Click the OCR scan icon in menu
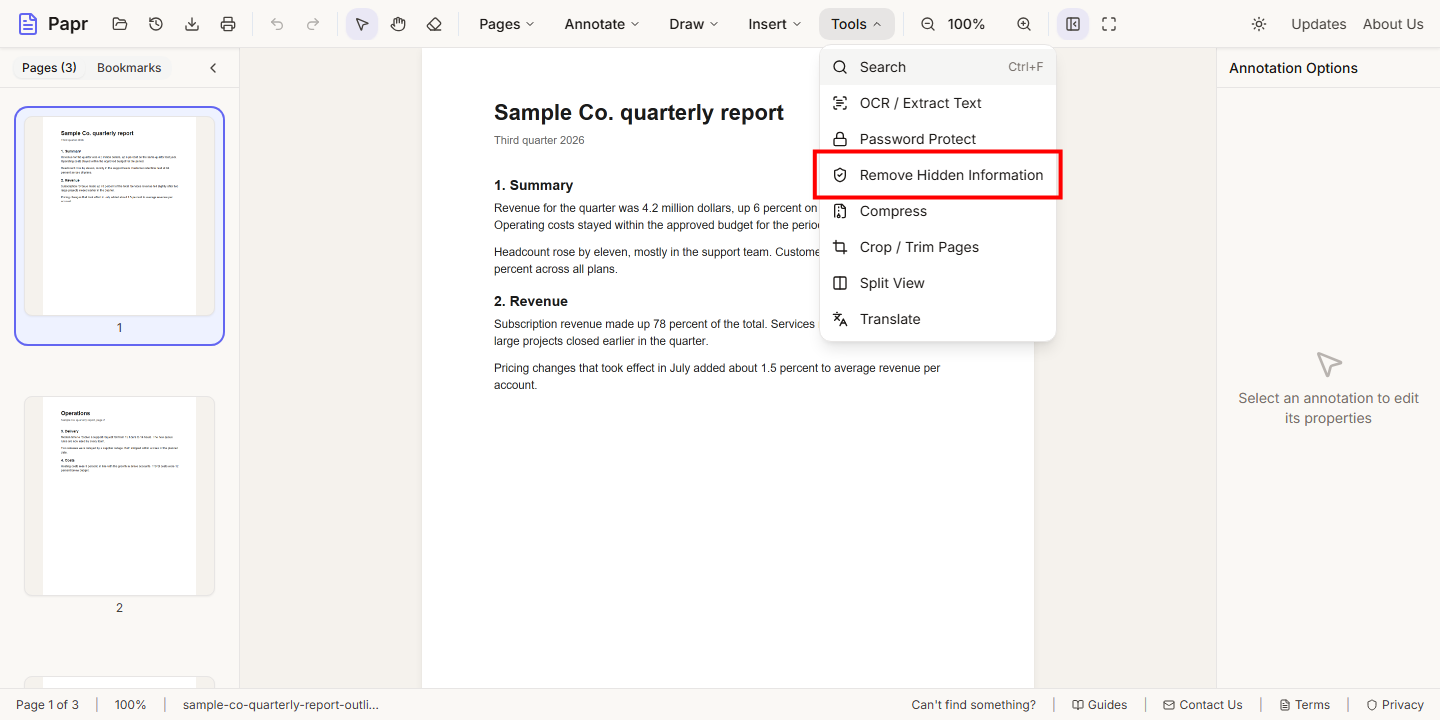This screenshot has width=1440, height=720. click(x=840, y=103)
